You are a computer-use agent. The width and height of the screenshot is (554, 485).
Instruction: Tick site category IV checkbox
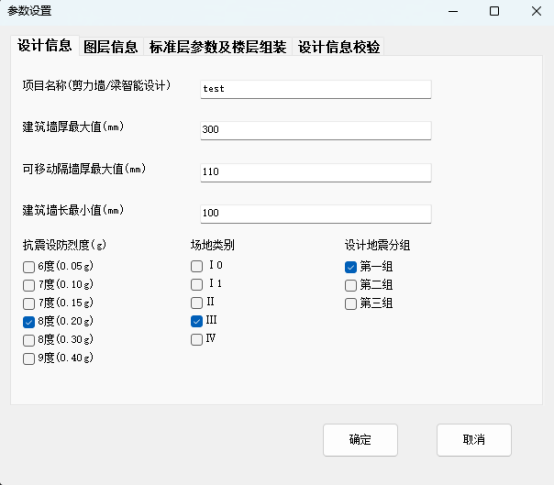pyautogui.click(x=196, y=339)
